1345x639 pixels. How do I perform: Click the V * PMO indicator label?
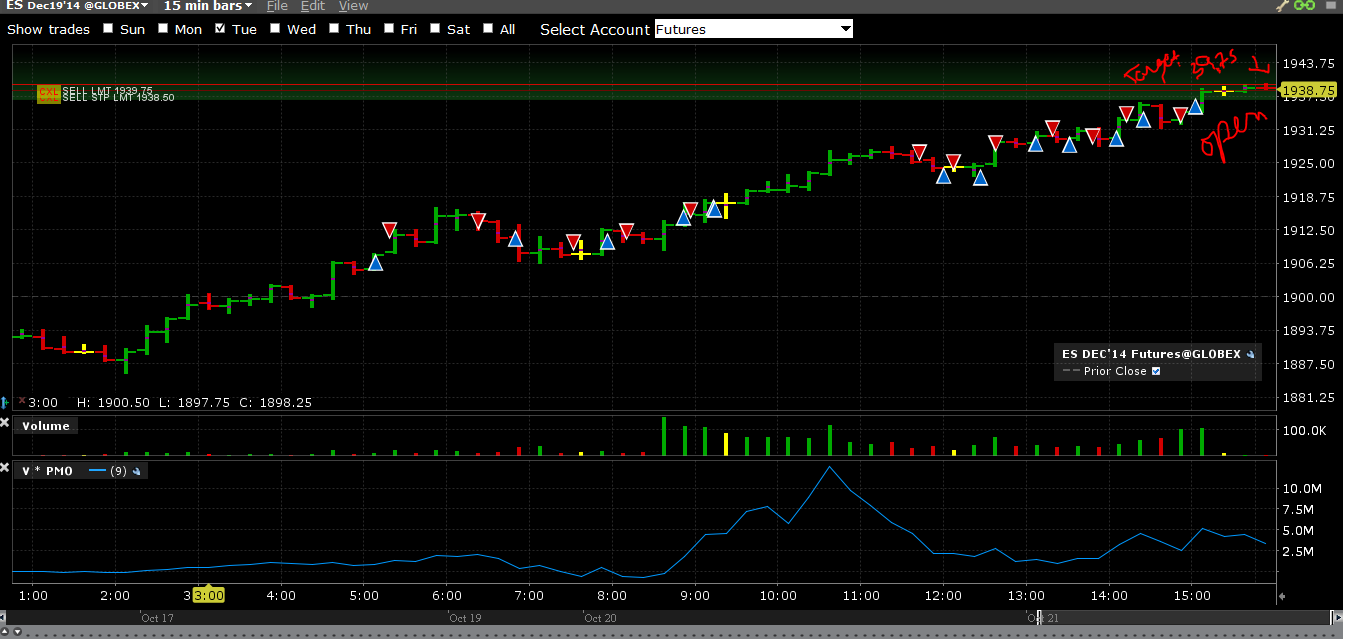click(x=47, y=470)
